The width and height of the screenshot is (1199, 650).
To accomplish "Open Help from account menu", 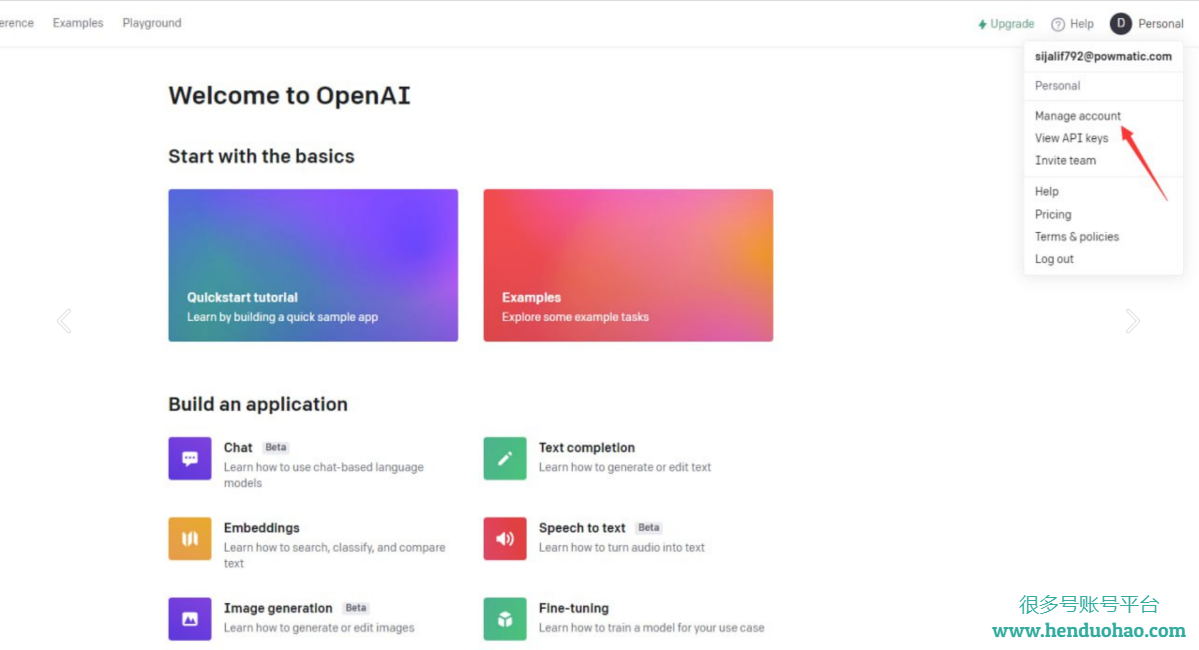I will (1046, 191).
